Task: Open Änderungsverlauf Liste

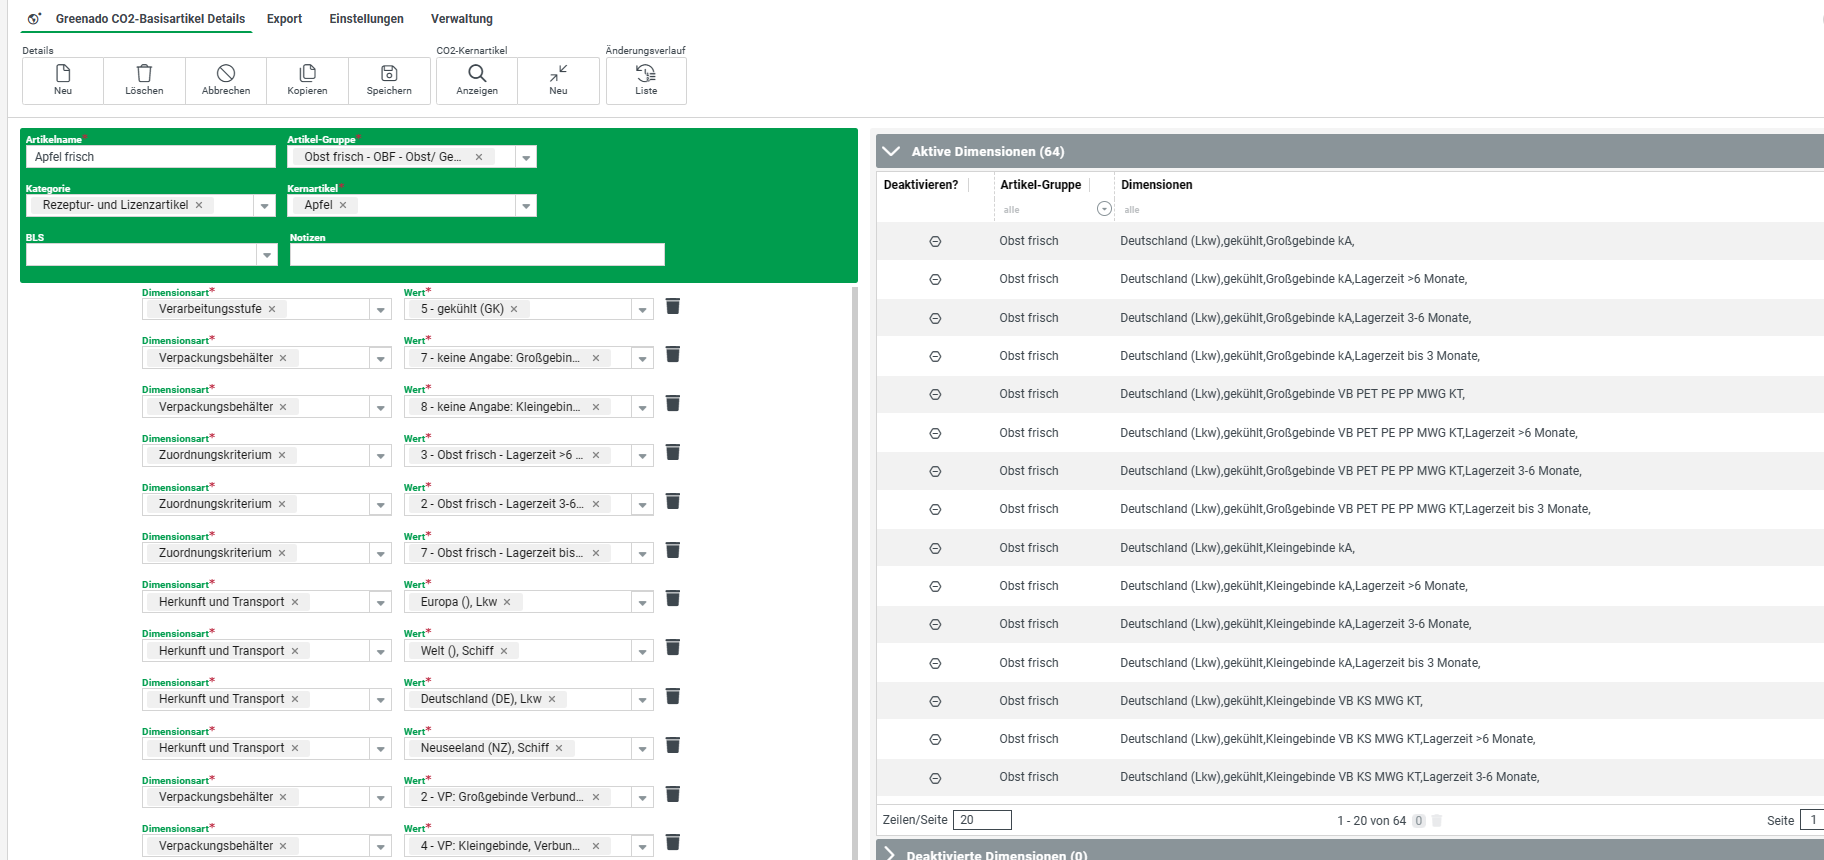Action: tap(646, 80)
